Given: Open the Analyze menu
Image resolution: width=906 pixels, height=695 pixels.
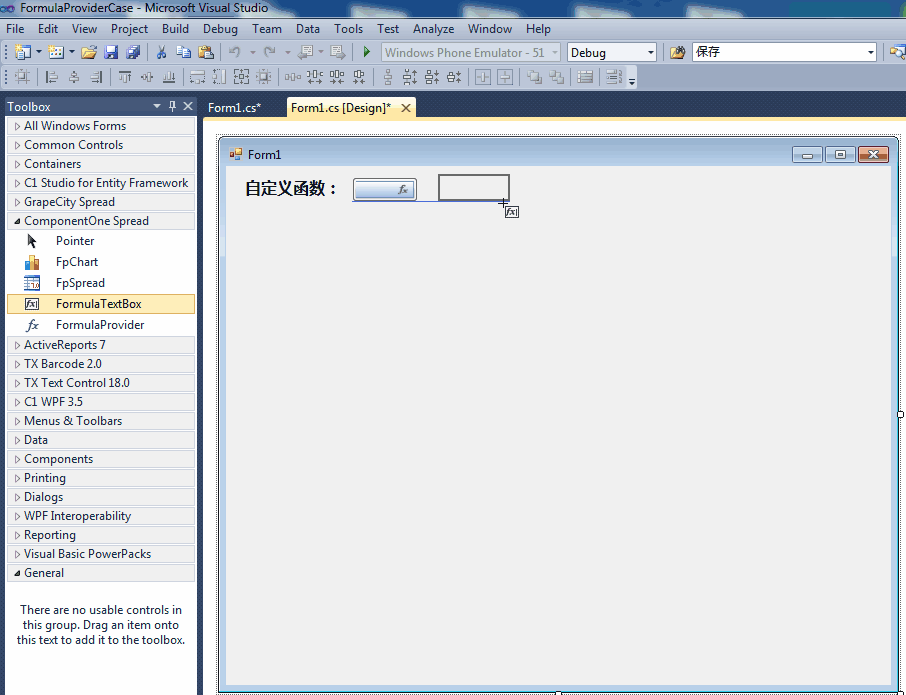Looking at the screenshot, I should [433, 29].
